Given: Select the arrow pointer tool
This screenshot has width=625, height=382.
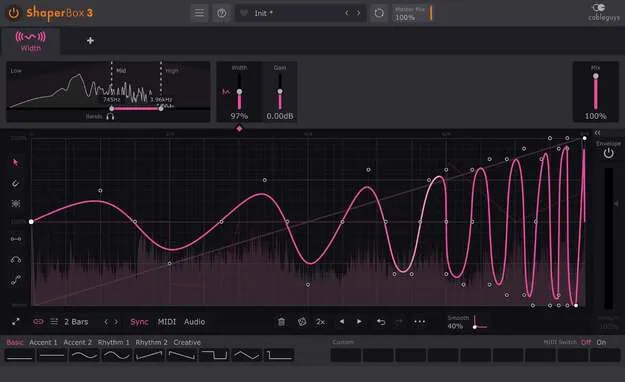Looking at the screenshot, I should click(x=16, y=162).
